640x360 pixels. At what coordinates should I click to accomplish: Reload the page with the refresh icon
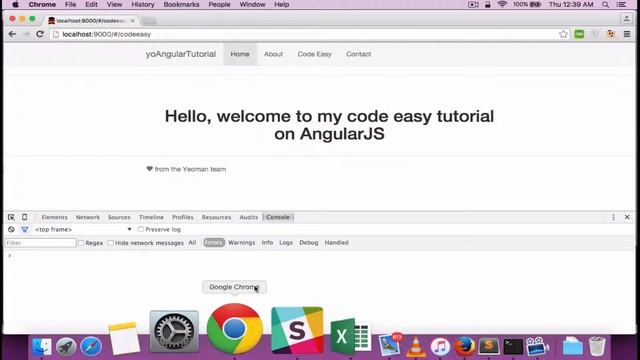click(40, 34)
